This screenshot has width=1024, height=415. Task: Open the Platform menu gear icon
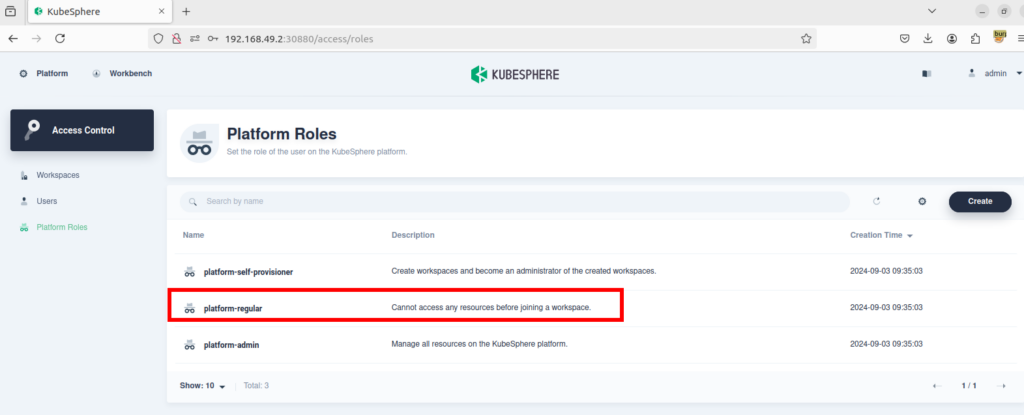click(24, 74)
